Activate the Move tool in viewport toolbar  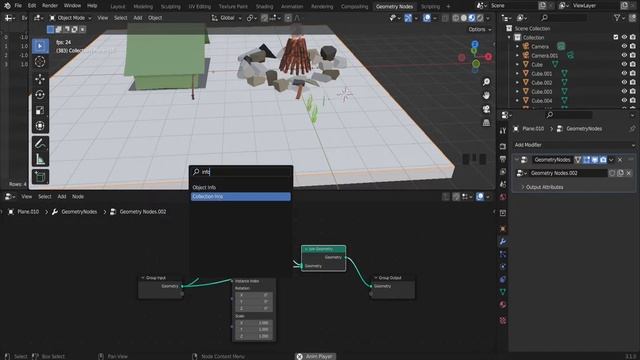pos(40,79)
